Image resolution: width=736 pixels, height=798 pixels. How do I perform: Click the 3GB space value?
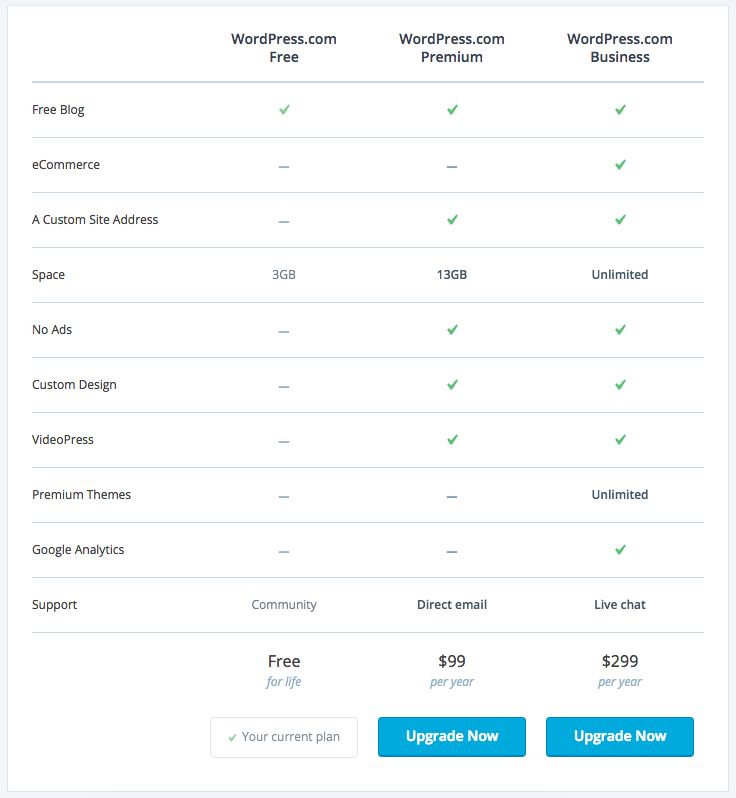pyautogui.click(x=284, y=274)
